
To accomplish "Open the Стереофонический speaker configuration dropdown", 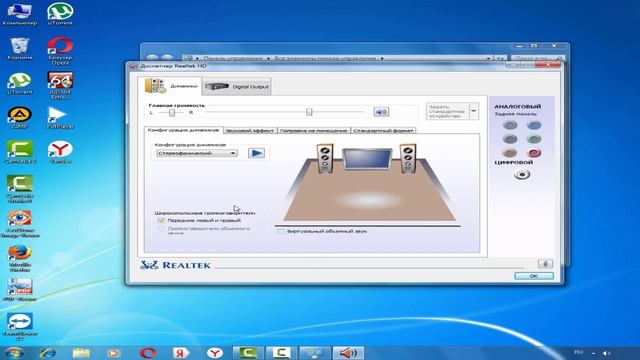I will pos(197,153).
